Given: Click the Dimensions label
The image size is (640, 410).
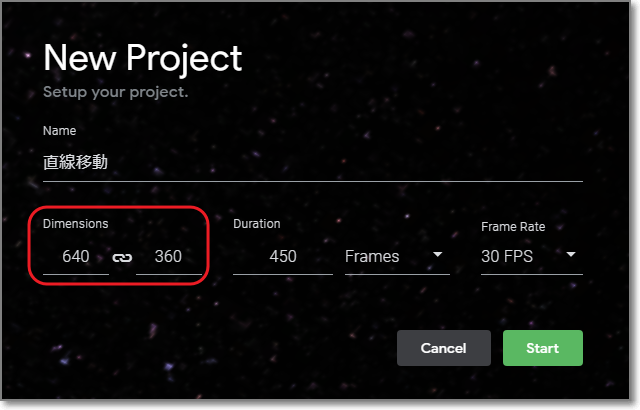Looking at the screenshot, I should coord(75,224).
